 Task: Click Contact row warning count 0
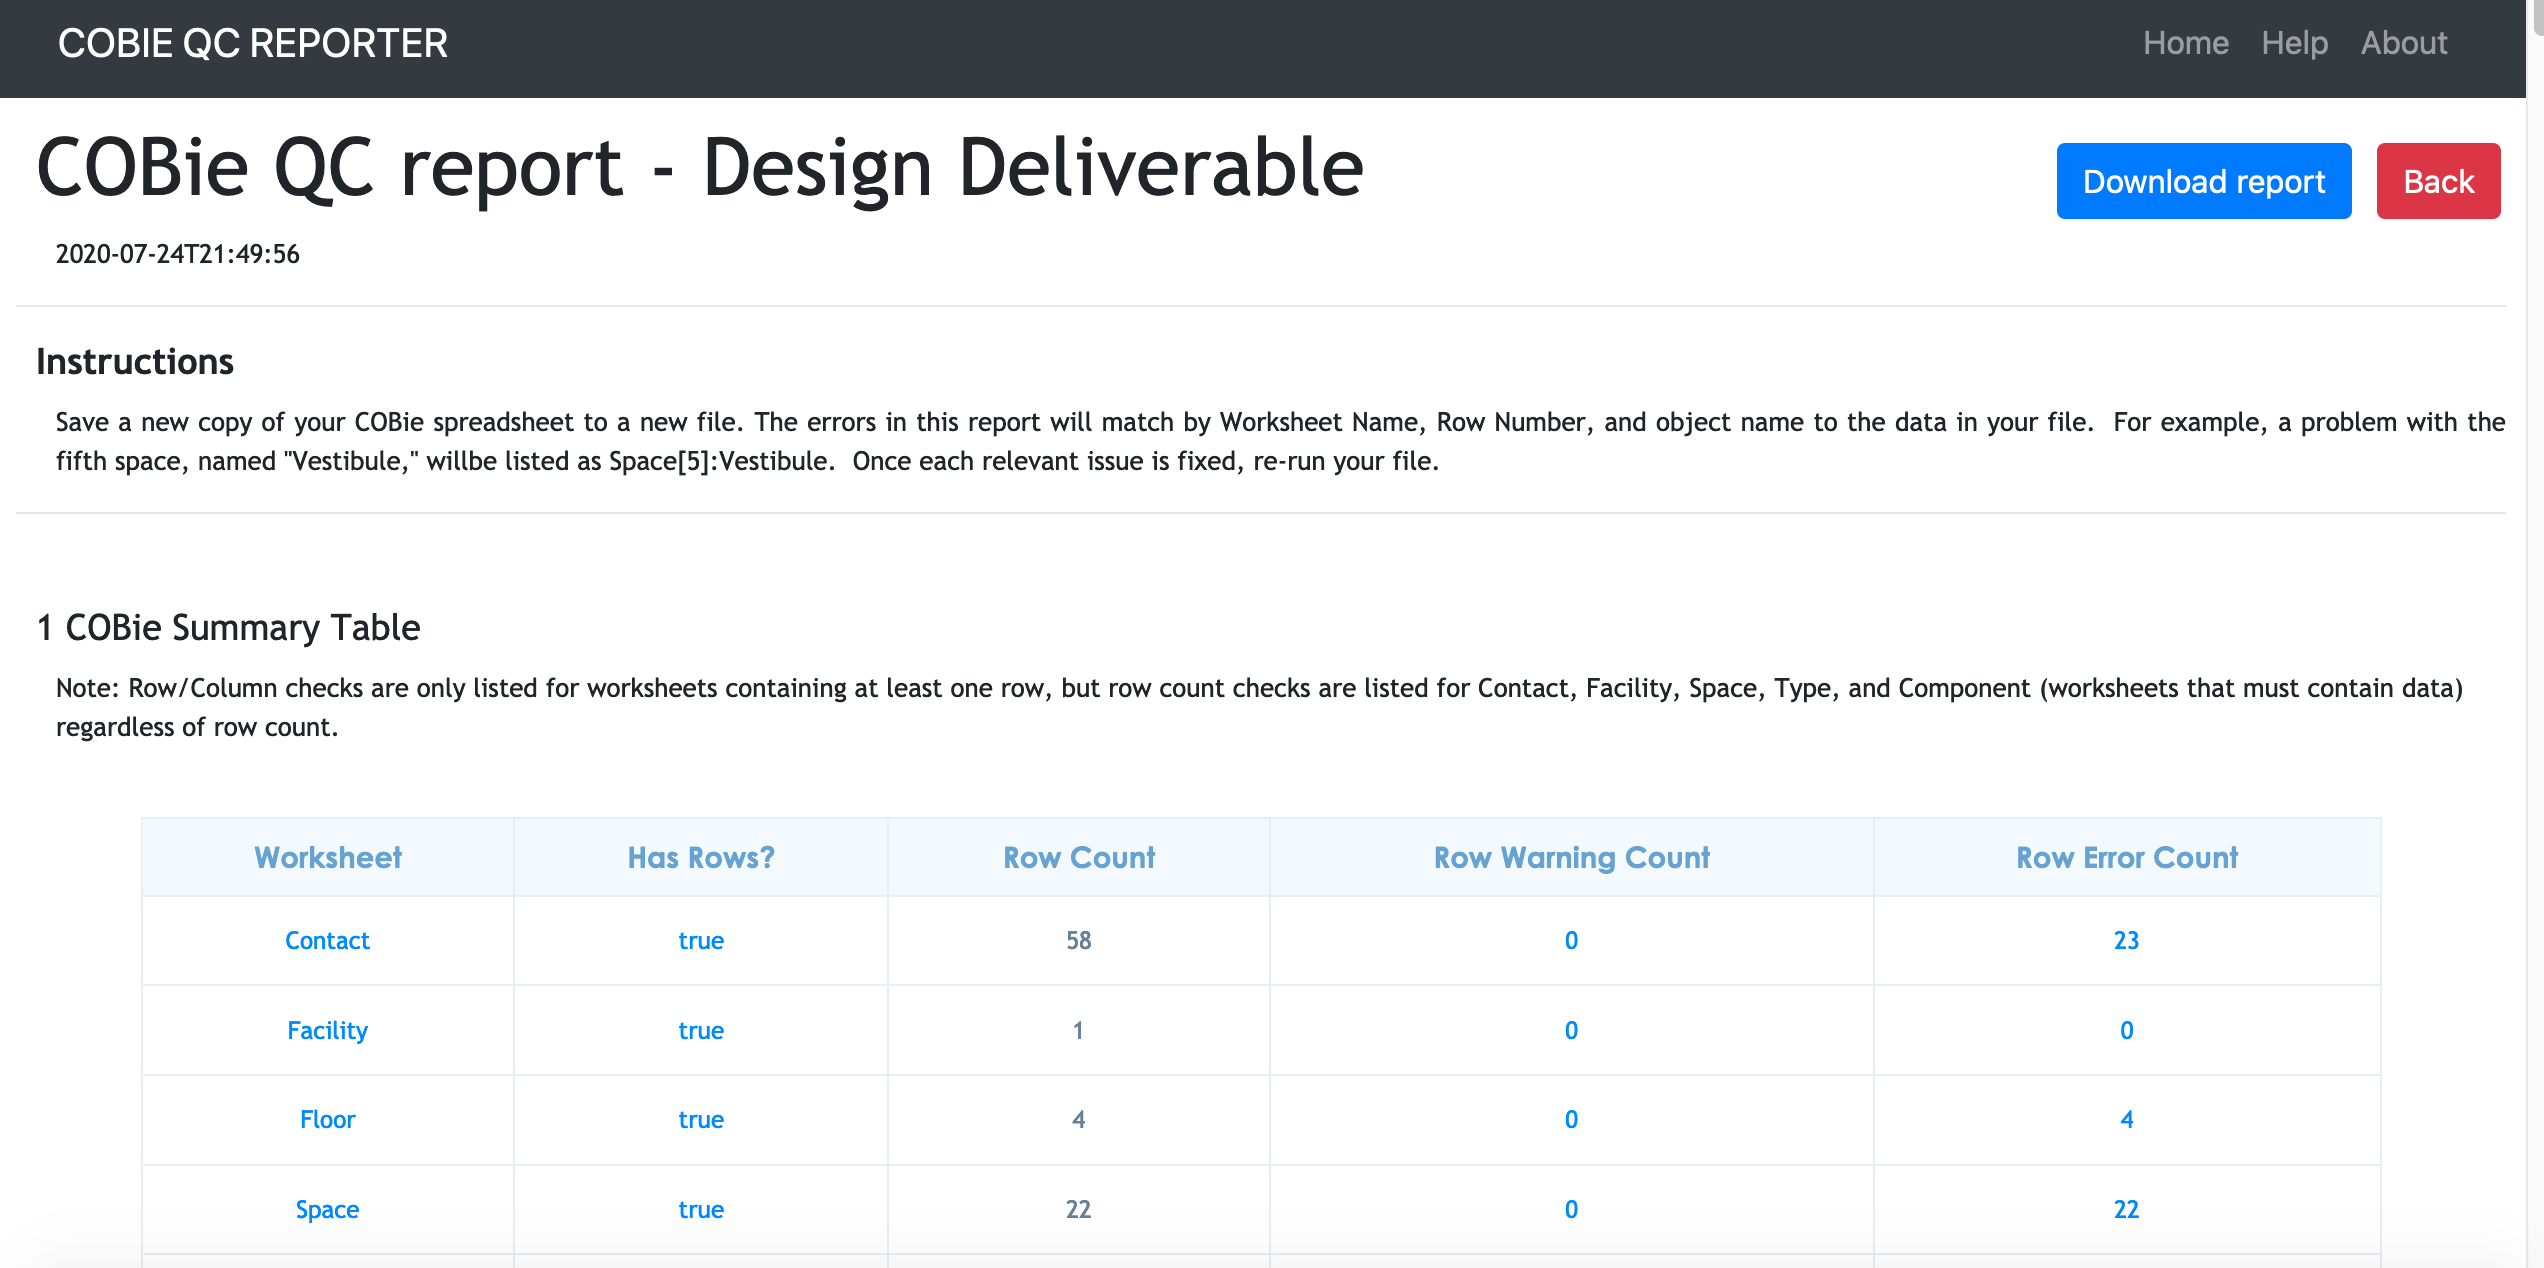pos(1571,940)
